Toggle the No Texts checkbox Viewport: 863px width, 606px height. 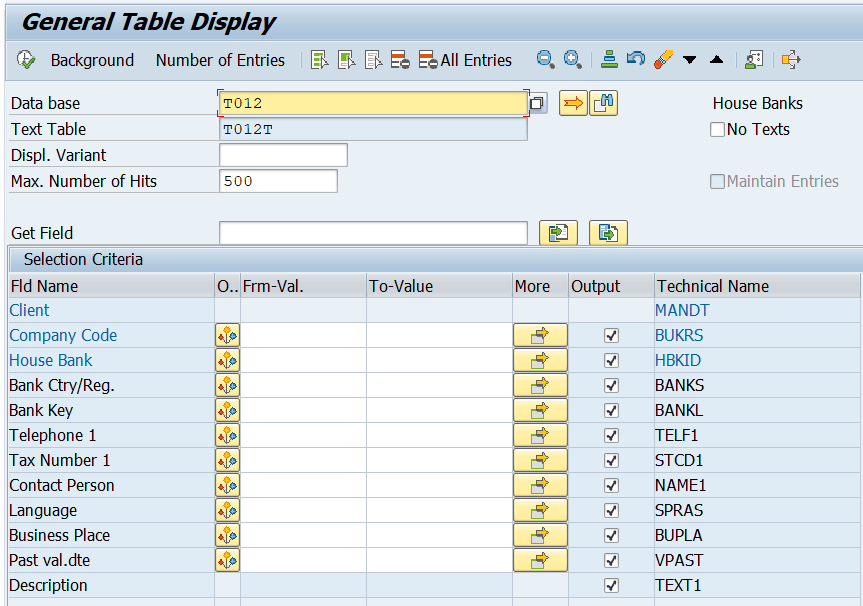tap(717, 129)
